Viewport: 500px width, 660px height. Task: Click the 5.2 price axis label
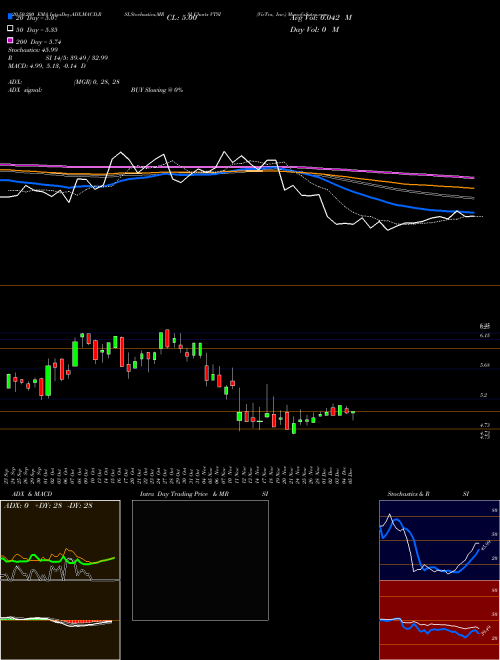pyautogui.click(x=484, y=395)
